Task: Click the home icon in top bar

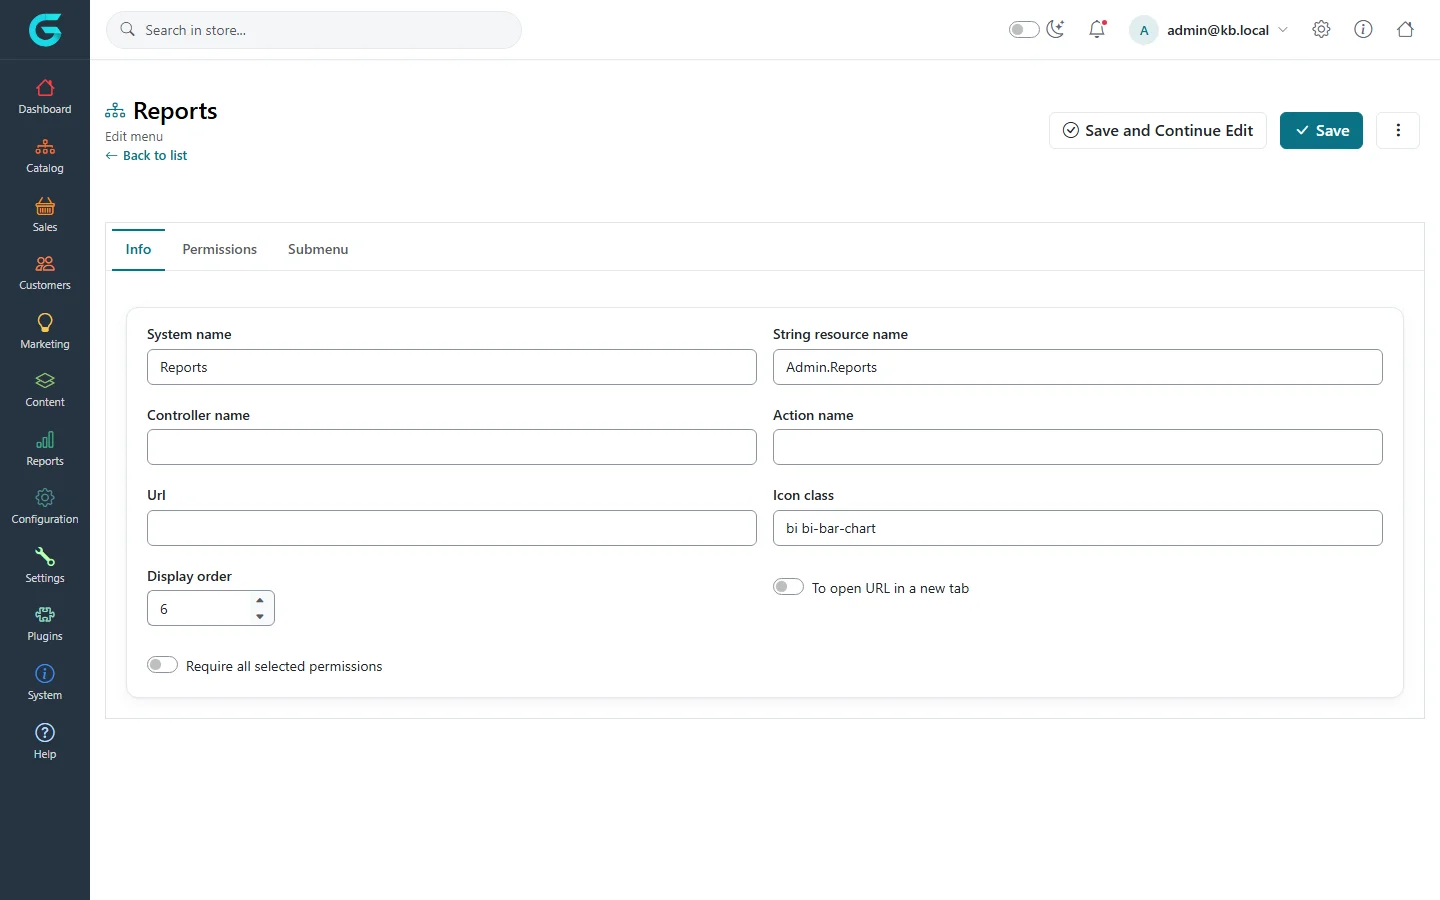Action: coord(1405,29)
